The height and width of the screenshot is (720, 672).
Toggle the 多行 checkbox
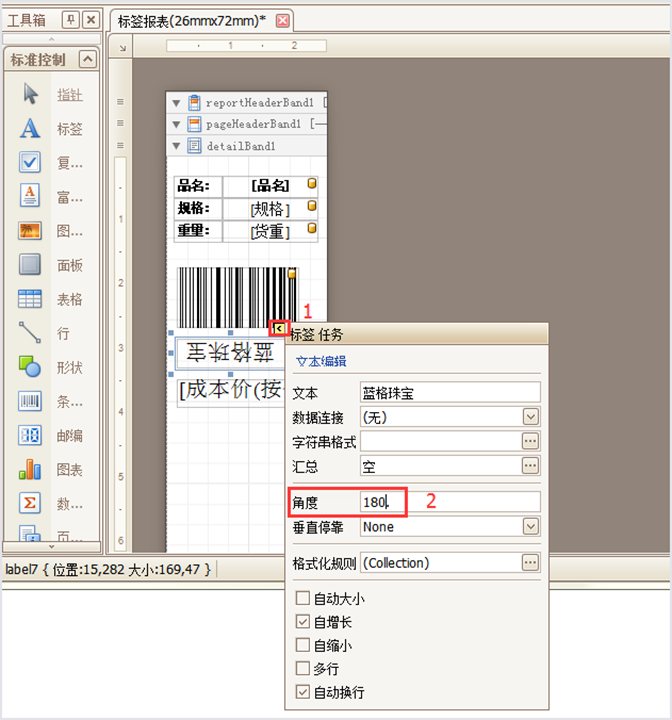pyautogui.click(x=303, y=669)
